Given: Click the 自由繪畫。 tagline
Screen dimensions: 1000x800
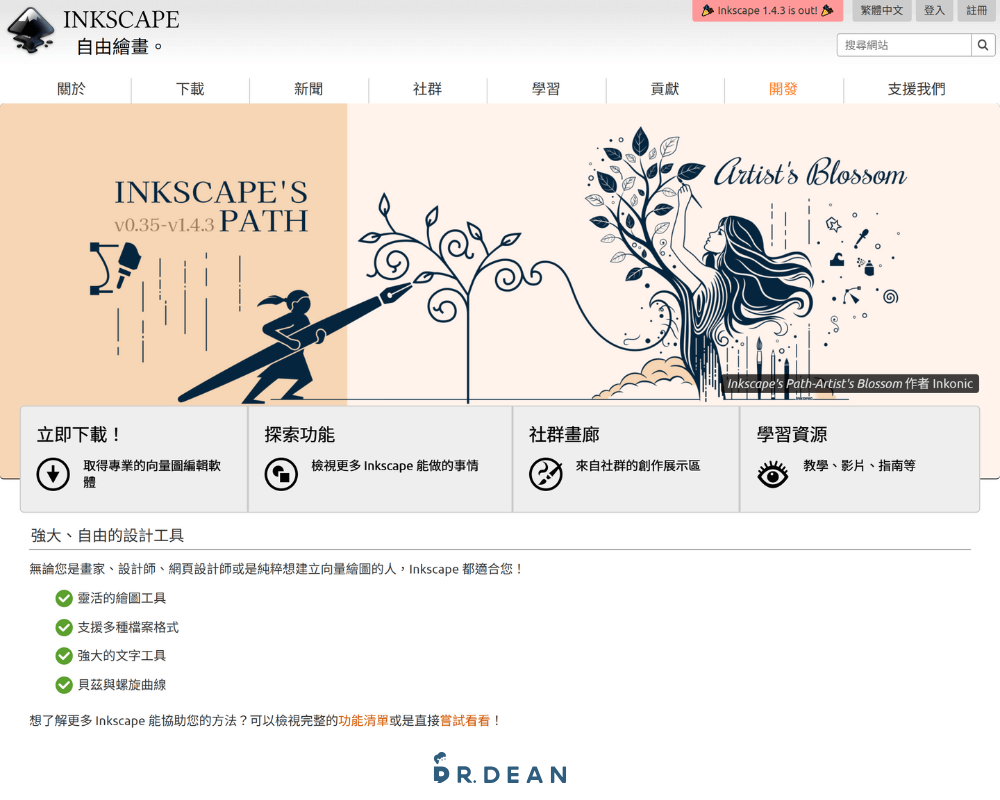Looking at the screenshot, I should pos(119,47).
